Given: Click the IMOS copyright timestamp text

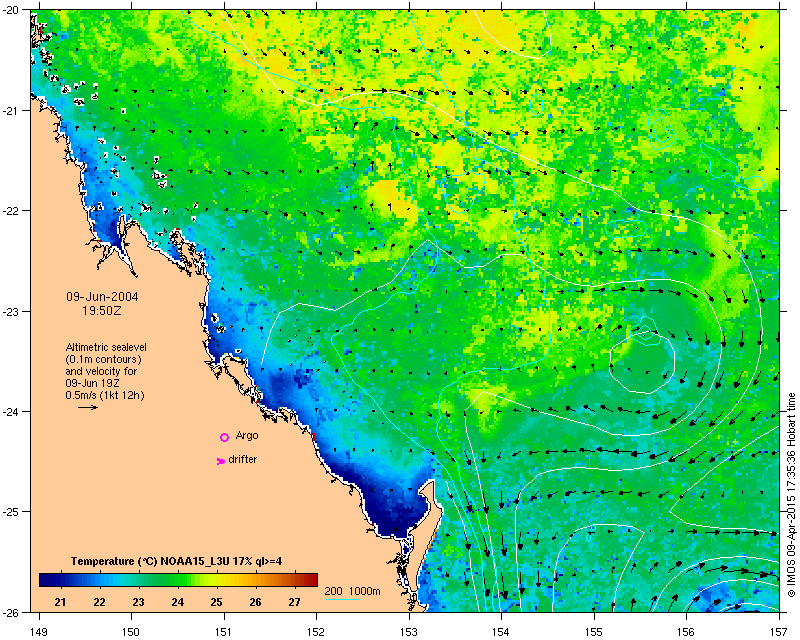Looking at the screenshot, I should coord(791,494).
